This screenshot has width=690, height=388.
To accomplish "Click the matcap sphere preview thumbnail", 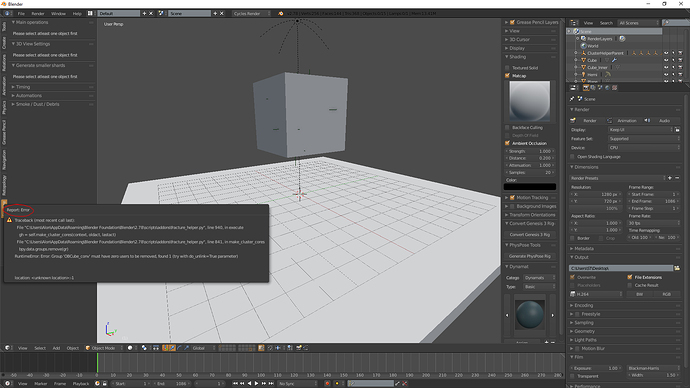I will coord(529,101).
